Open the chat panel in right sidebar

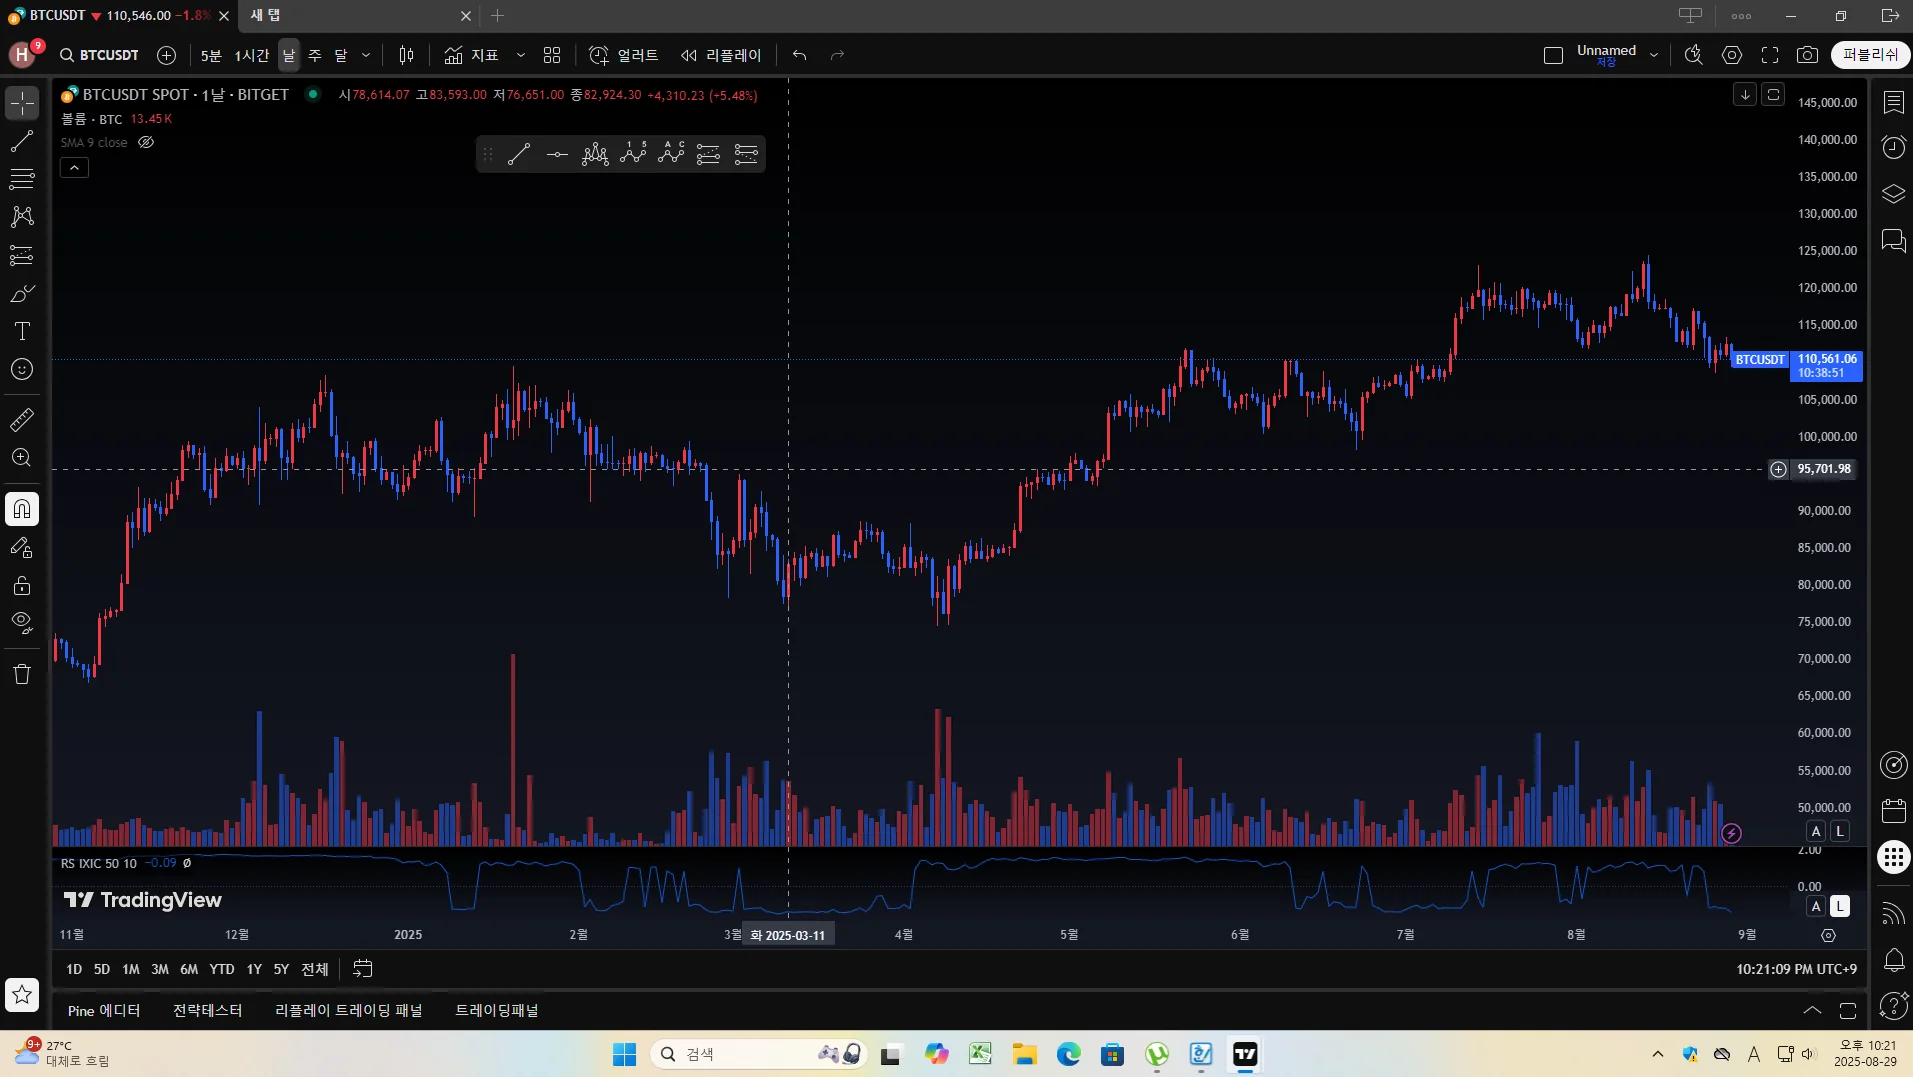(1894, 240)
